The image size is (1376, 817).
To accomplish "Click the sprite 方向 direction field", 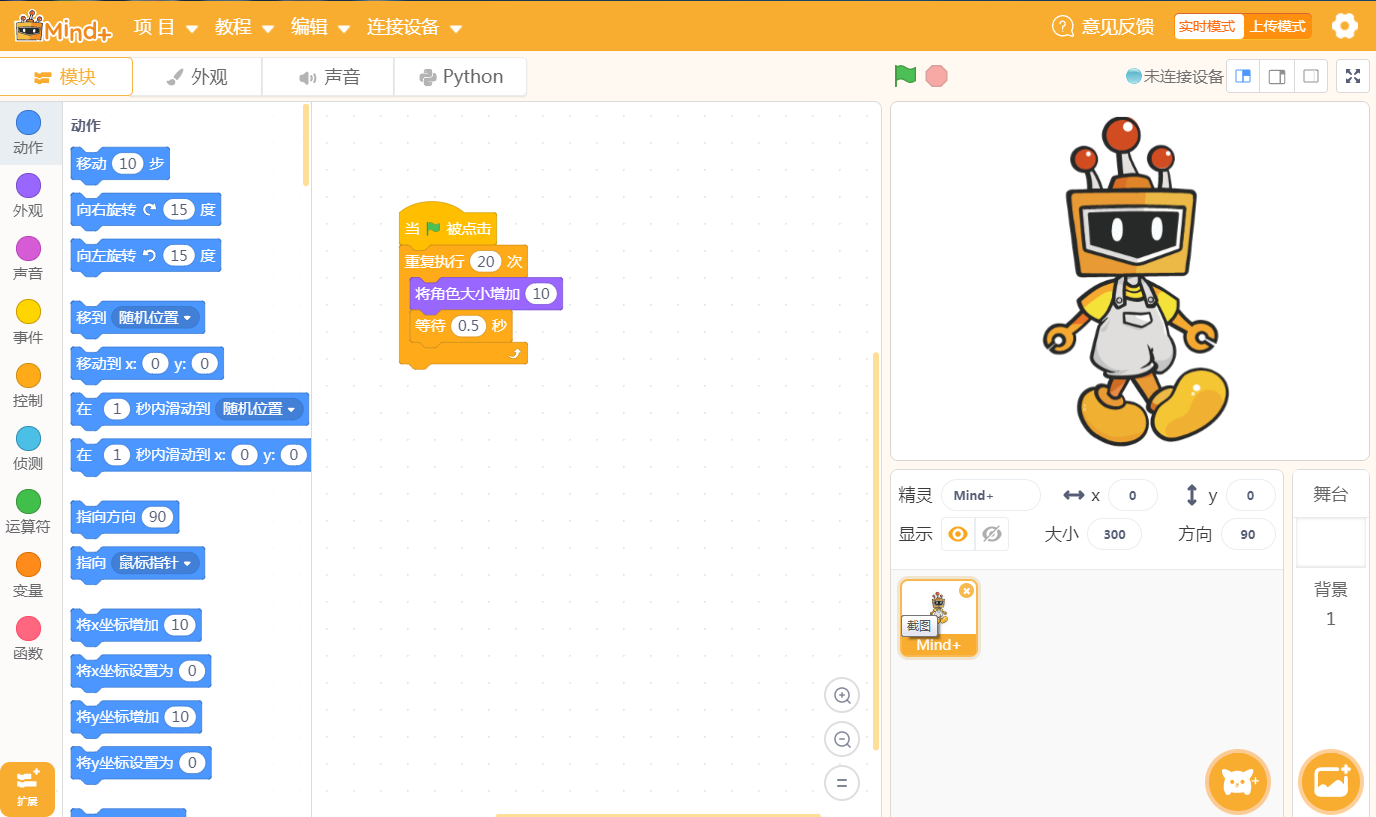I will point(1248,534).
